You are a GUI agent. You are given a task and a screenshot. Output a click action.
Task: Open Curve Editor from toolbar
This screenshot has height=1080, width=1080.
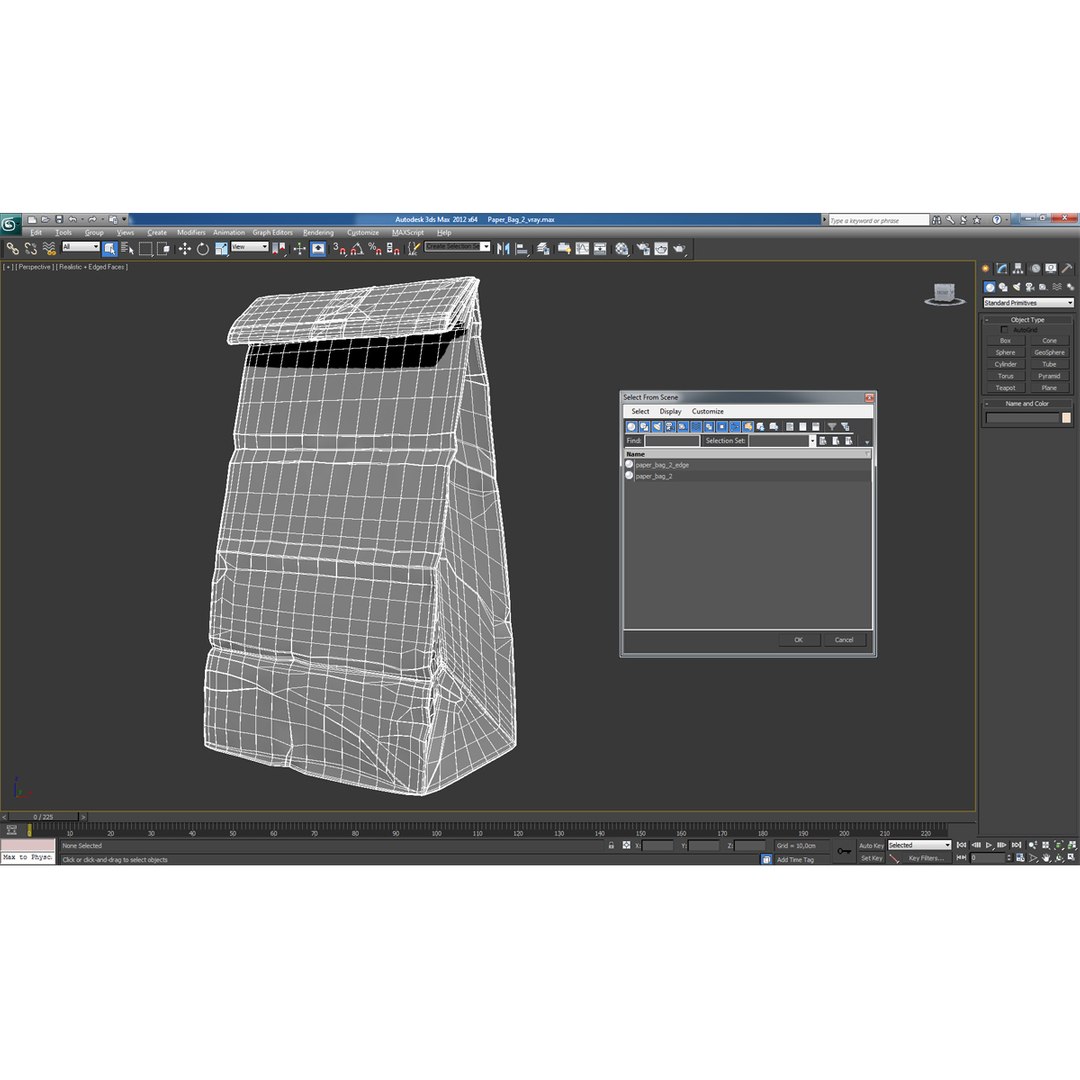(x=582, y=249)
